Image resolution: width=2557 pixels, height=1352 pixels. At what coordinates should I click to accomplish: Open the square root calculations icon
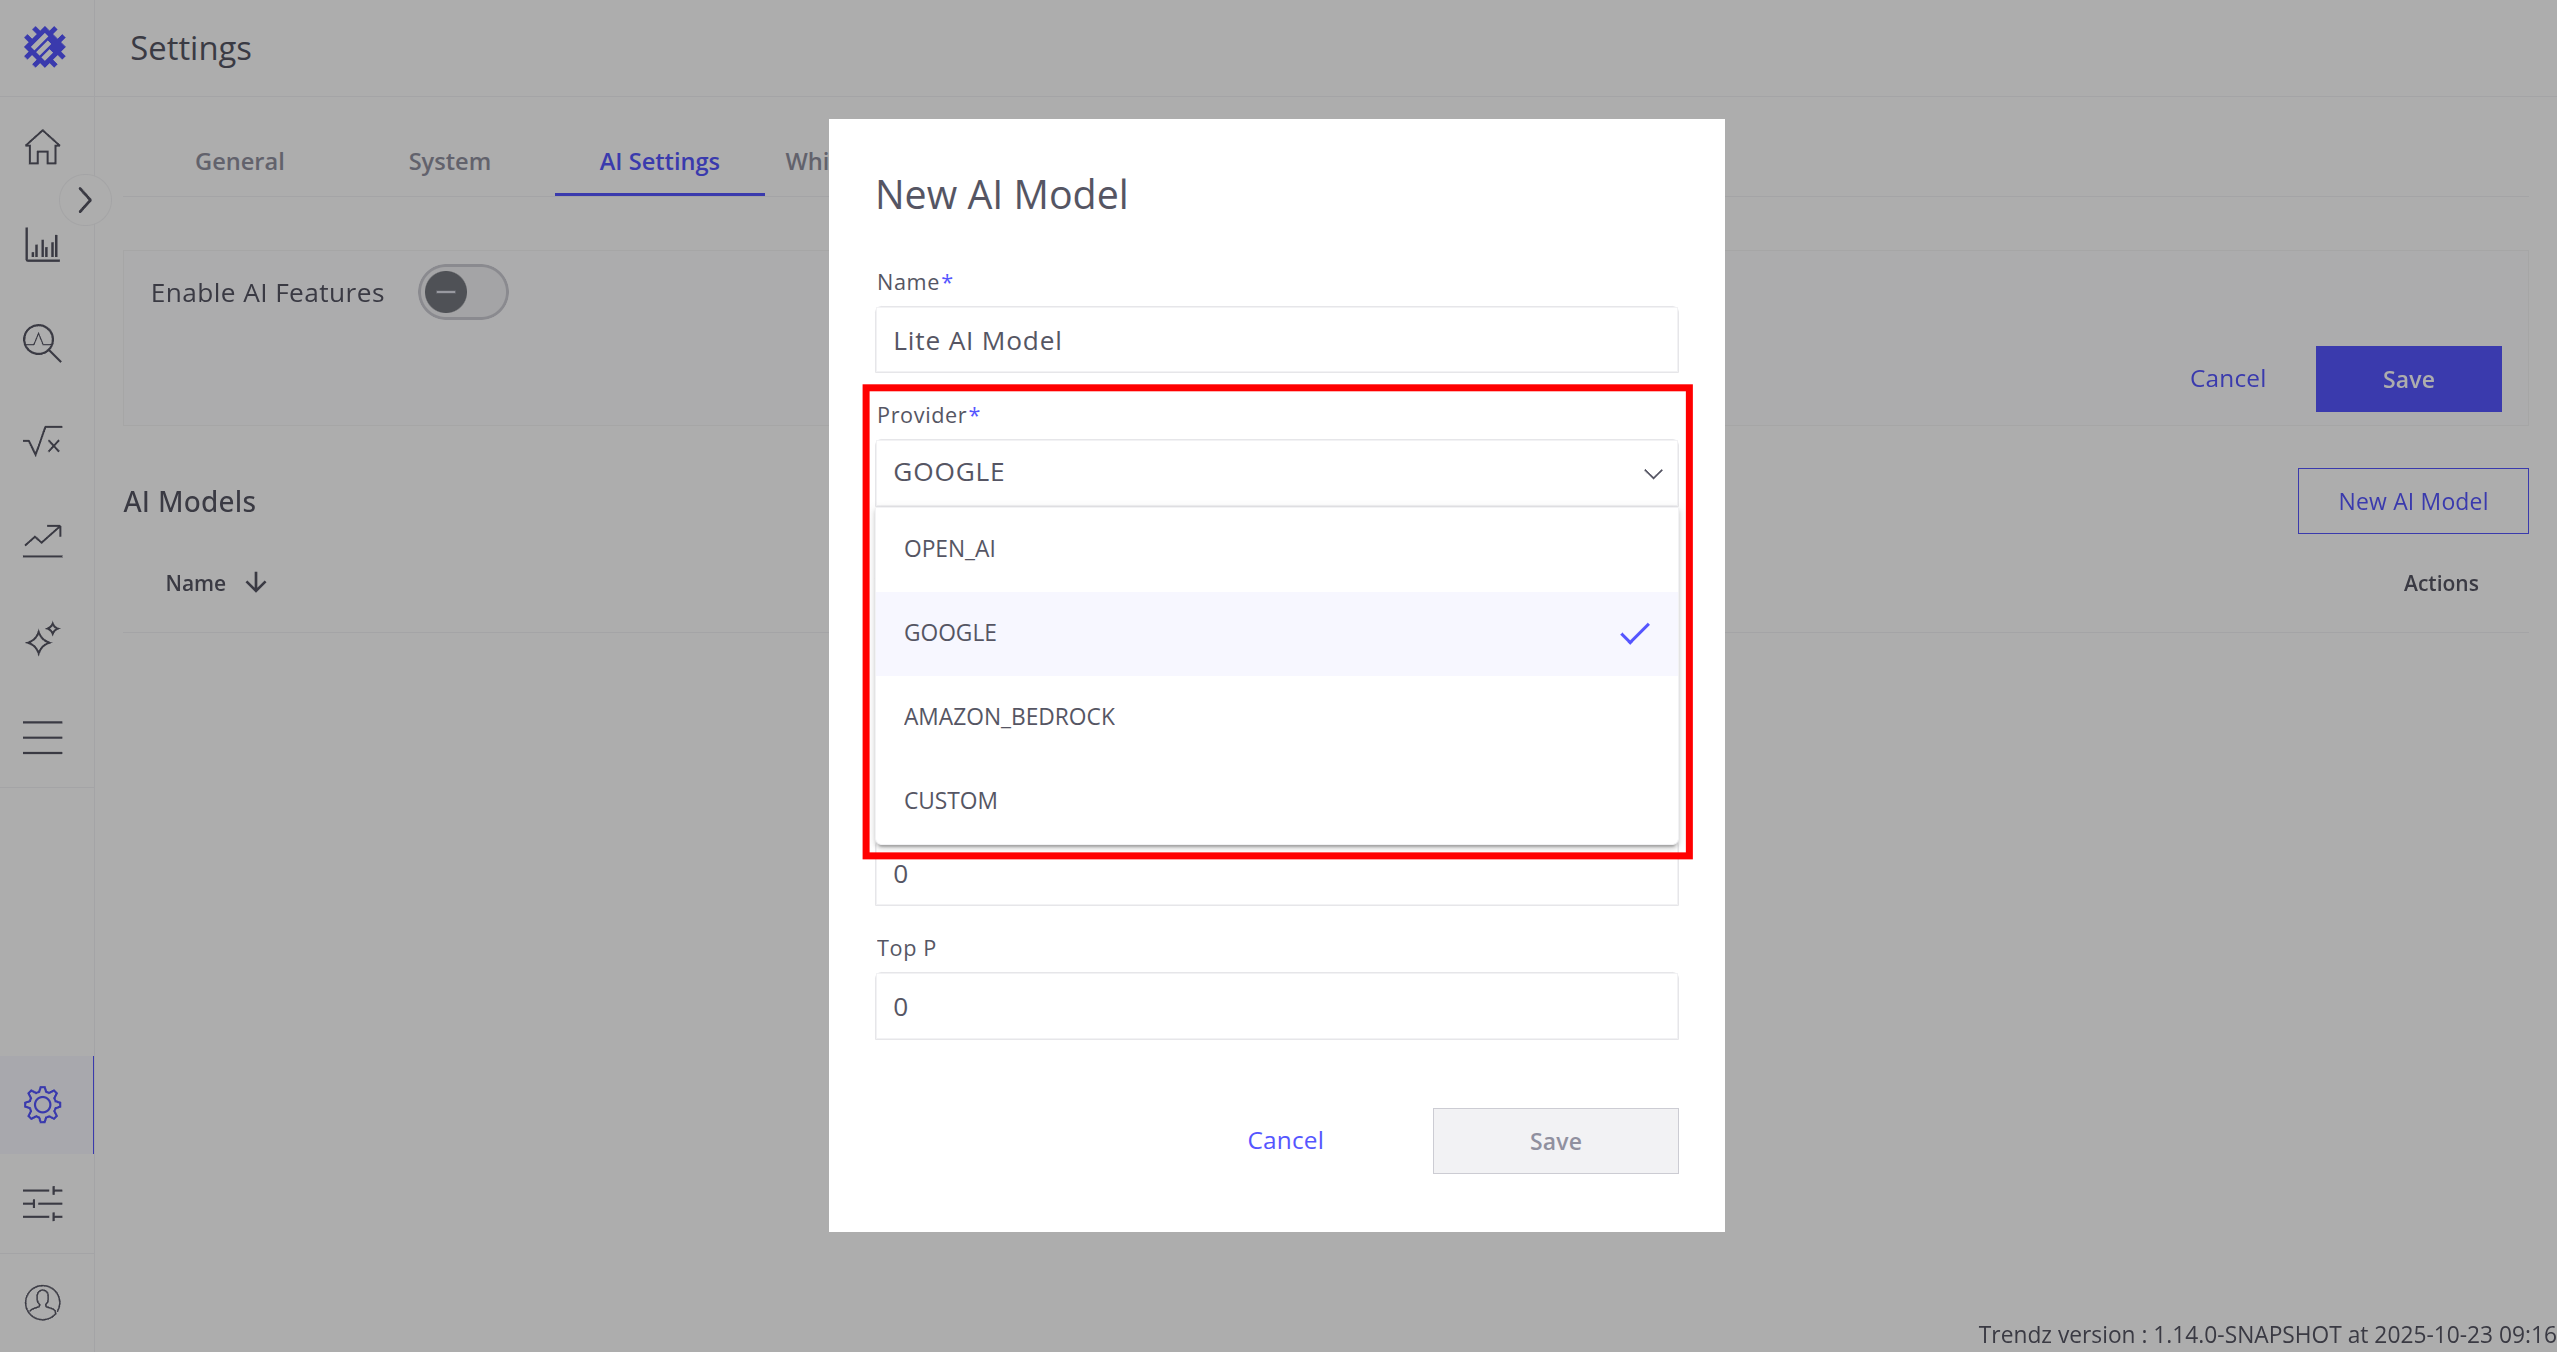[42, 441]
